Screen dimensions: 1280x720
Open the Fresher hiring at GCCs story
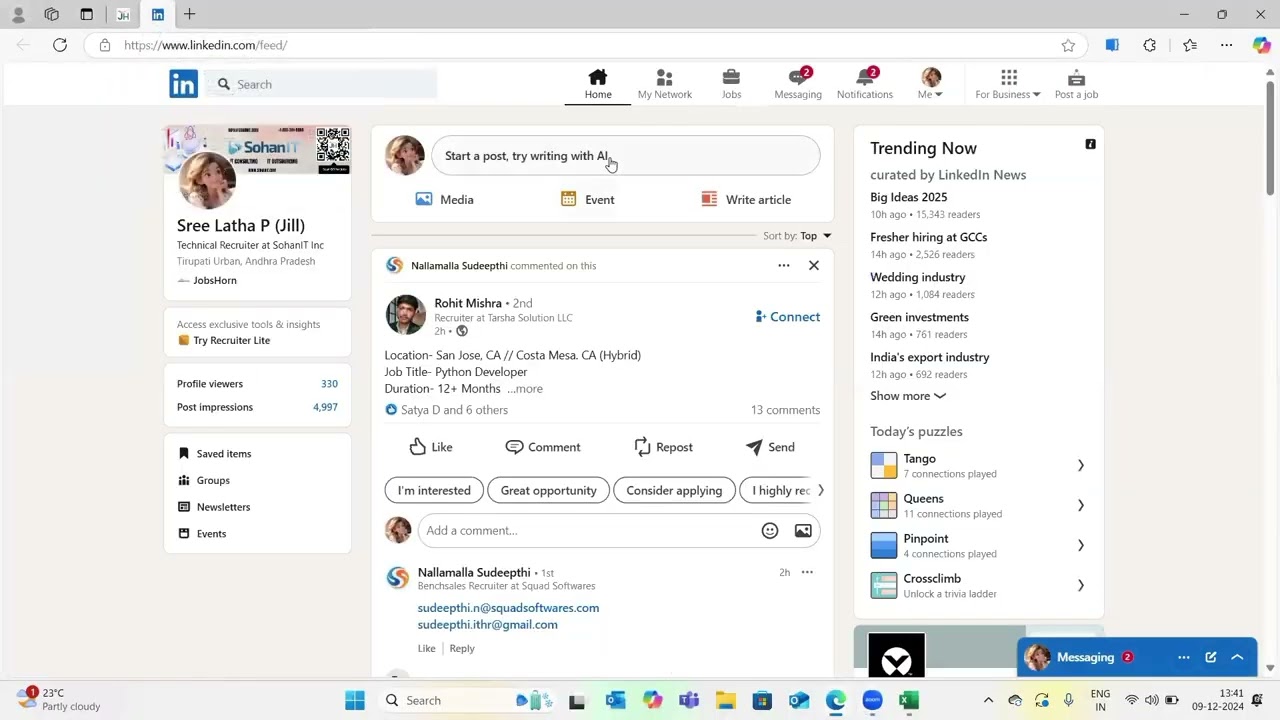point(928,237)
